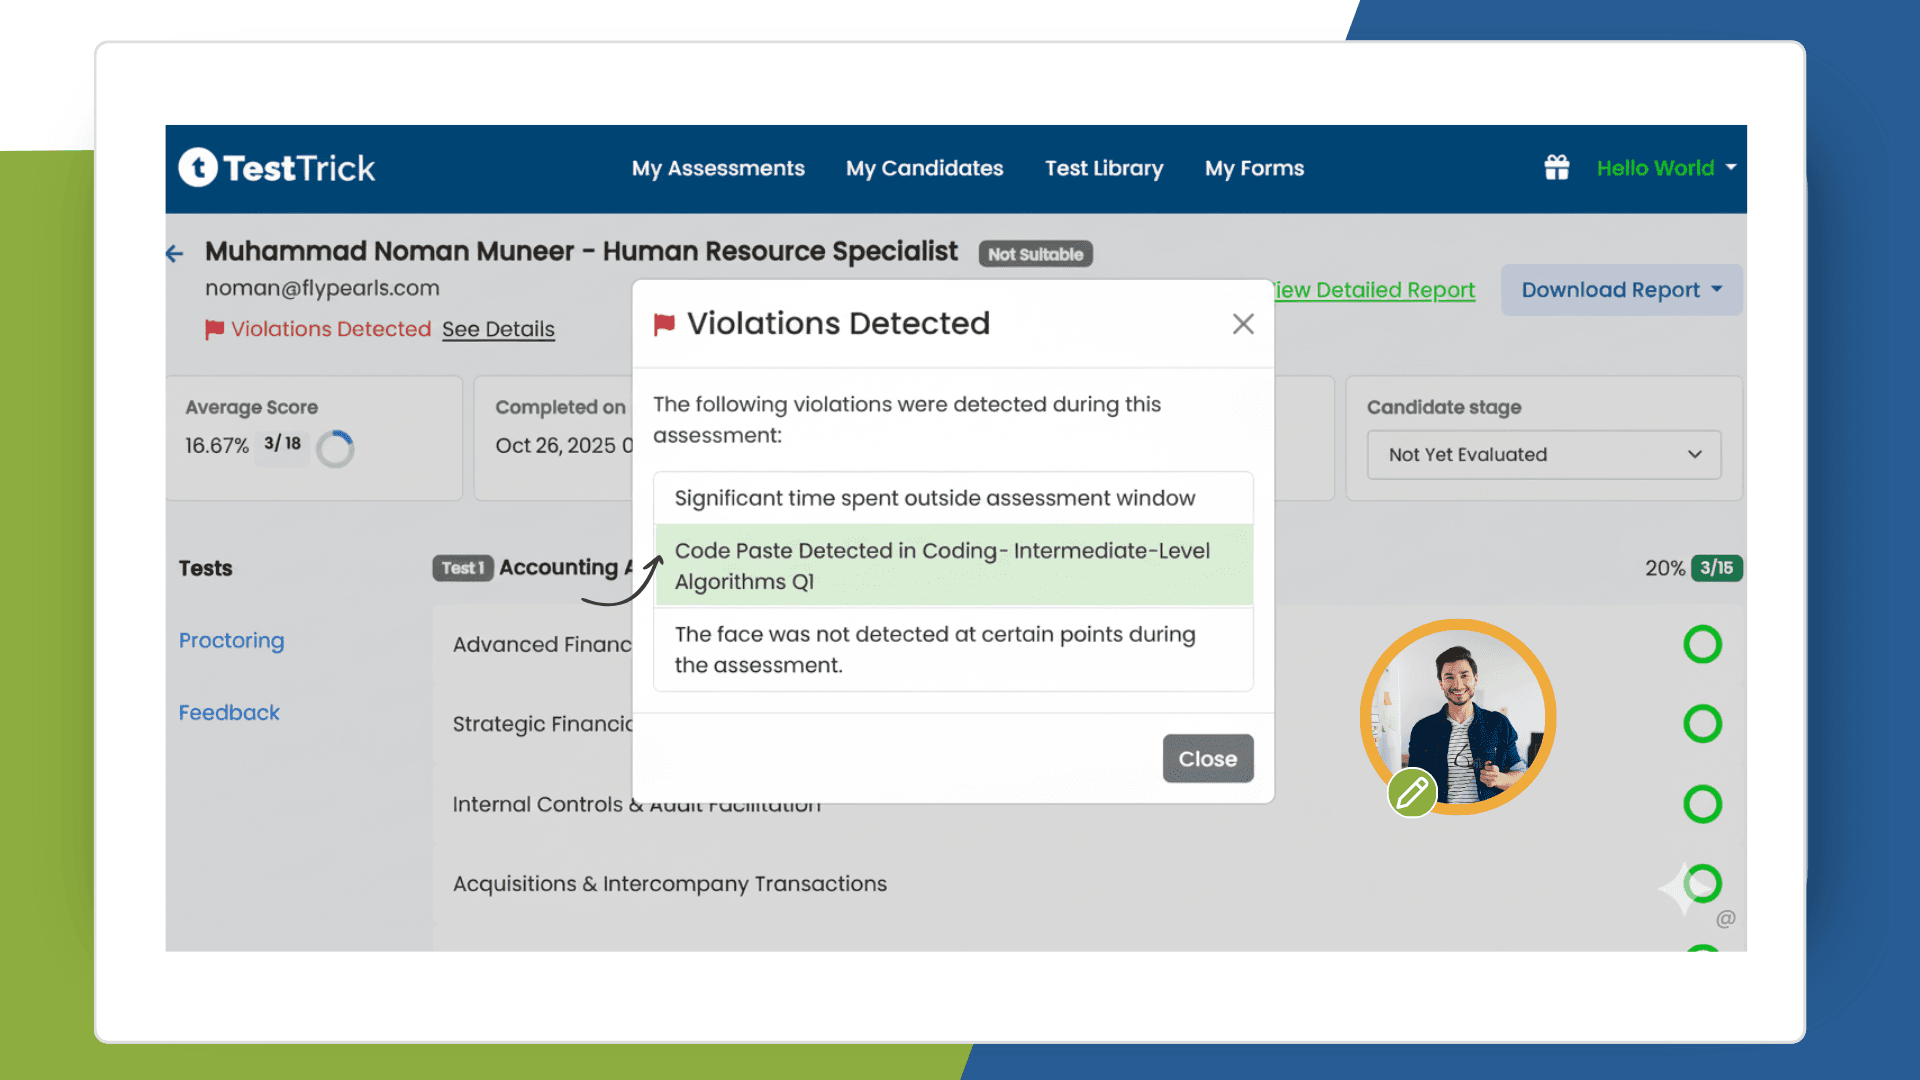Click the red flag icon in dialog title
1920x1080 pixels.
coord(664,324)
